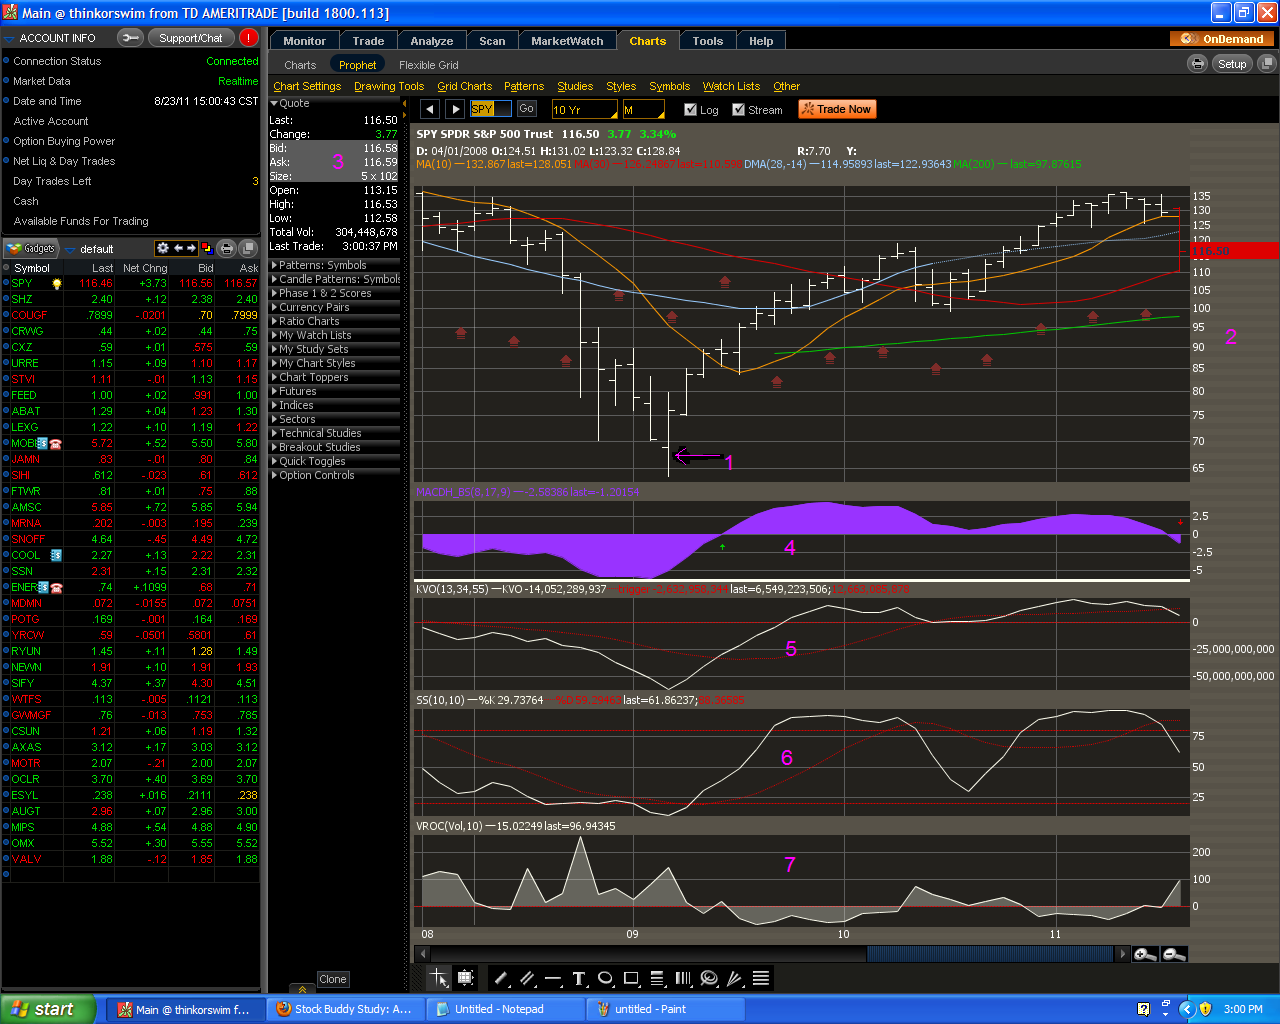Select the horizontal lines list tool

[761, 978]
